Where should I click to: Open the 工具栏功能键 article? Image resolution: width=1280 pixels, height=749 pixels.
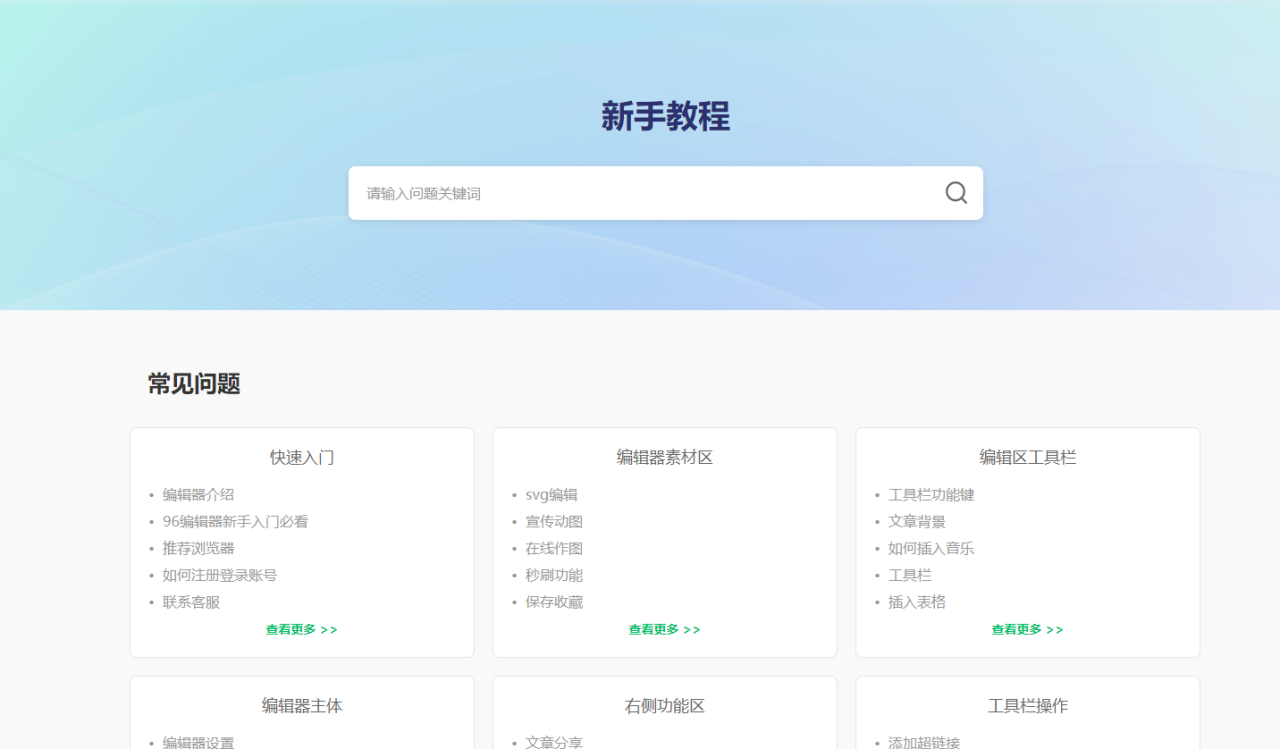pyautogui.click(x=931, y=495)
